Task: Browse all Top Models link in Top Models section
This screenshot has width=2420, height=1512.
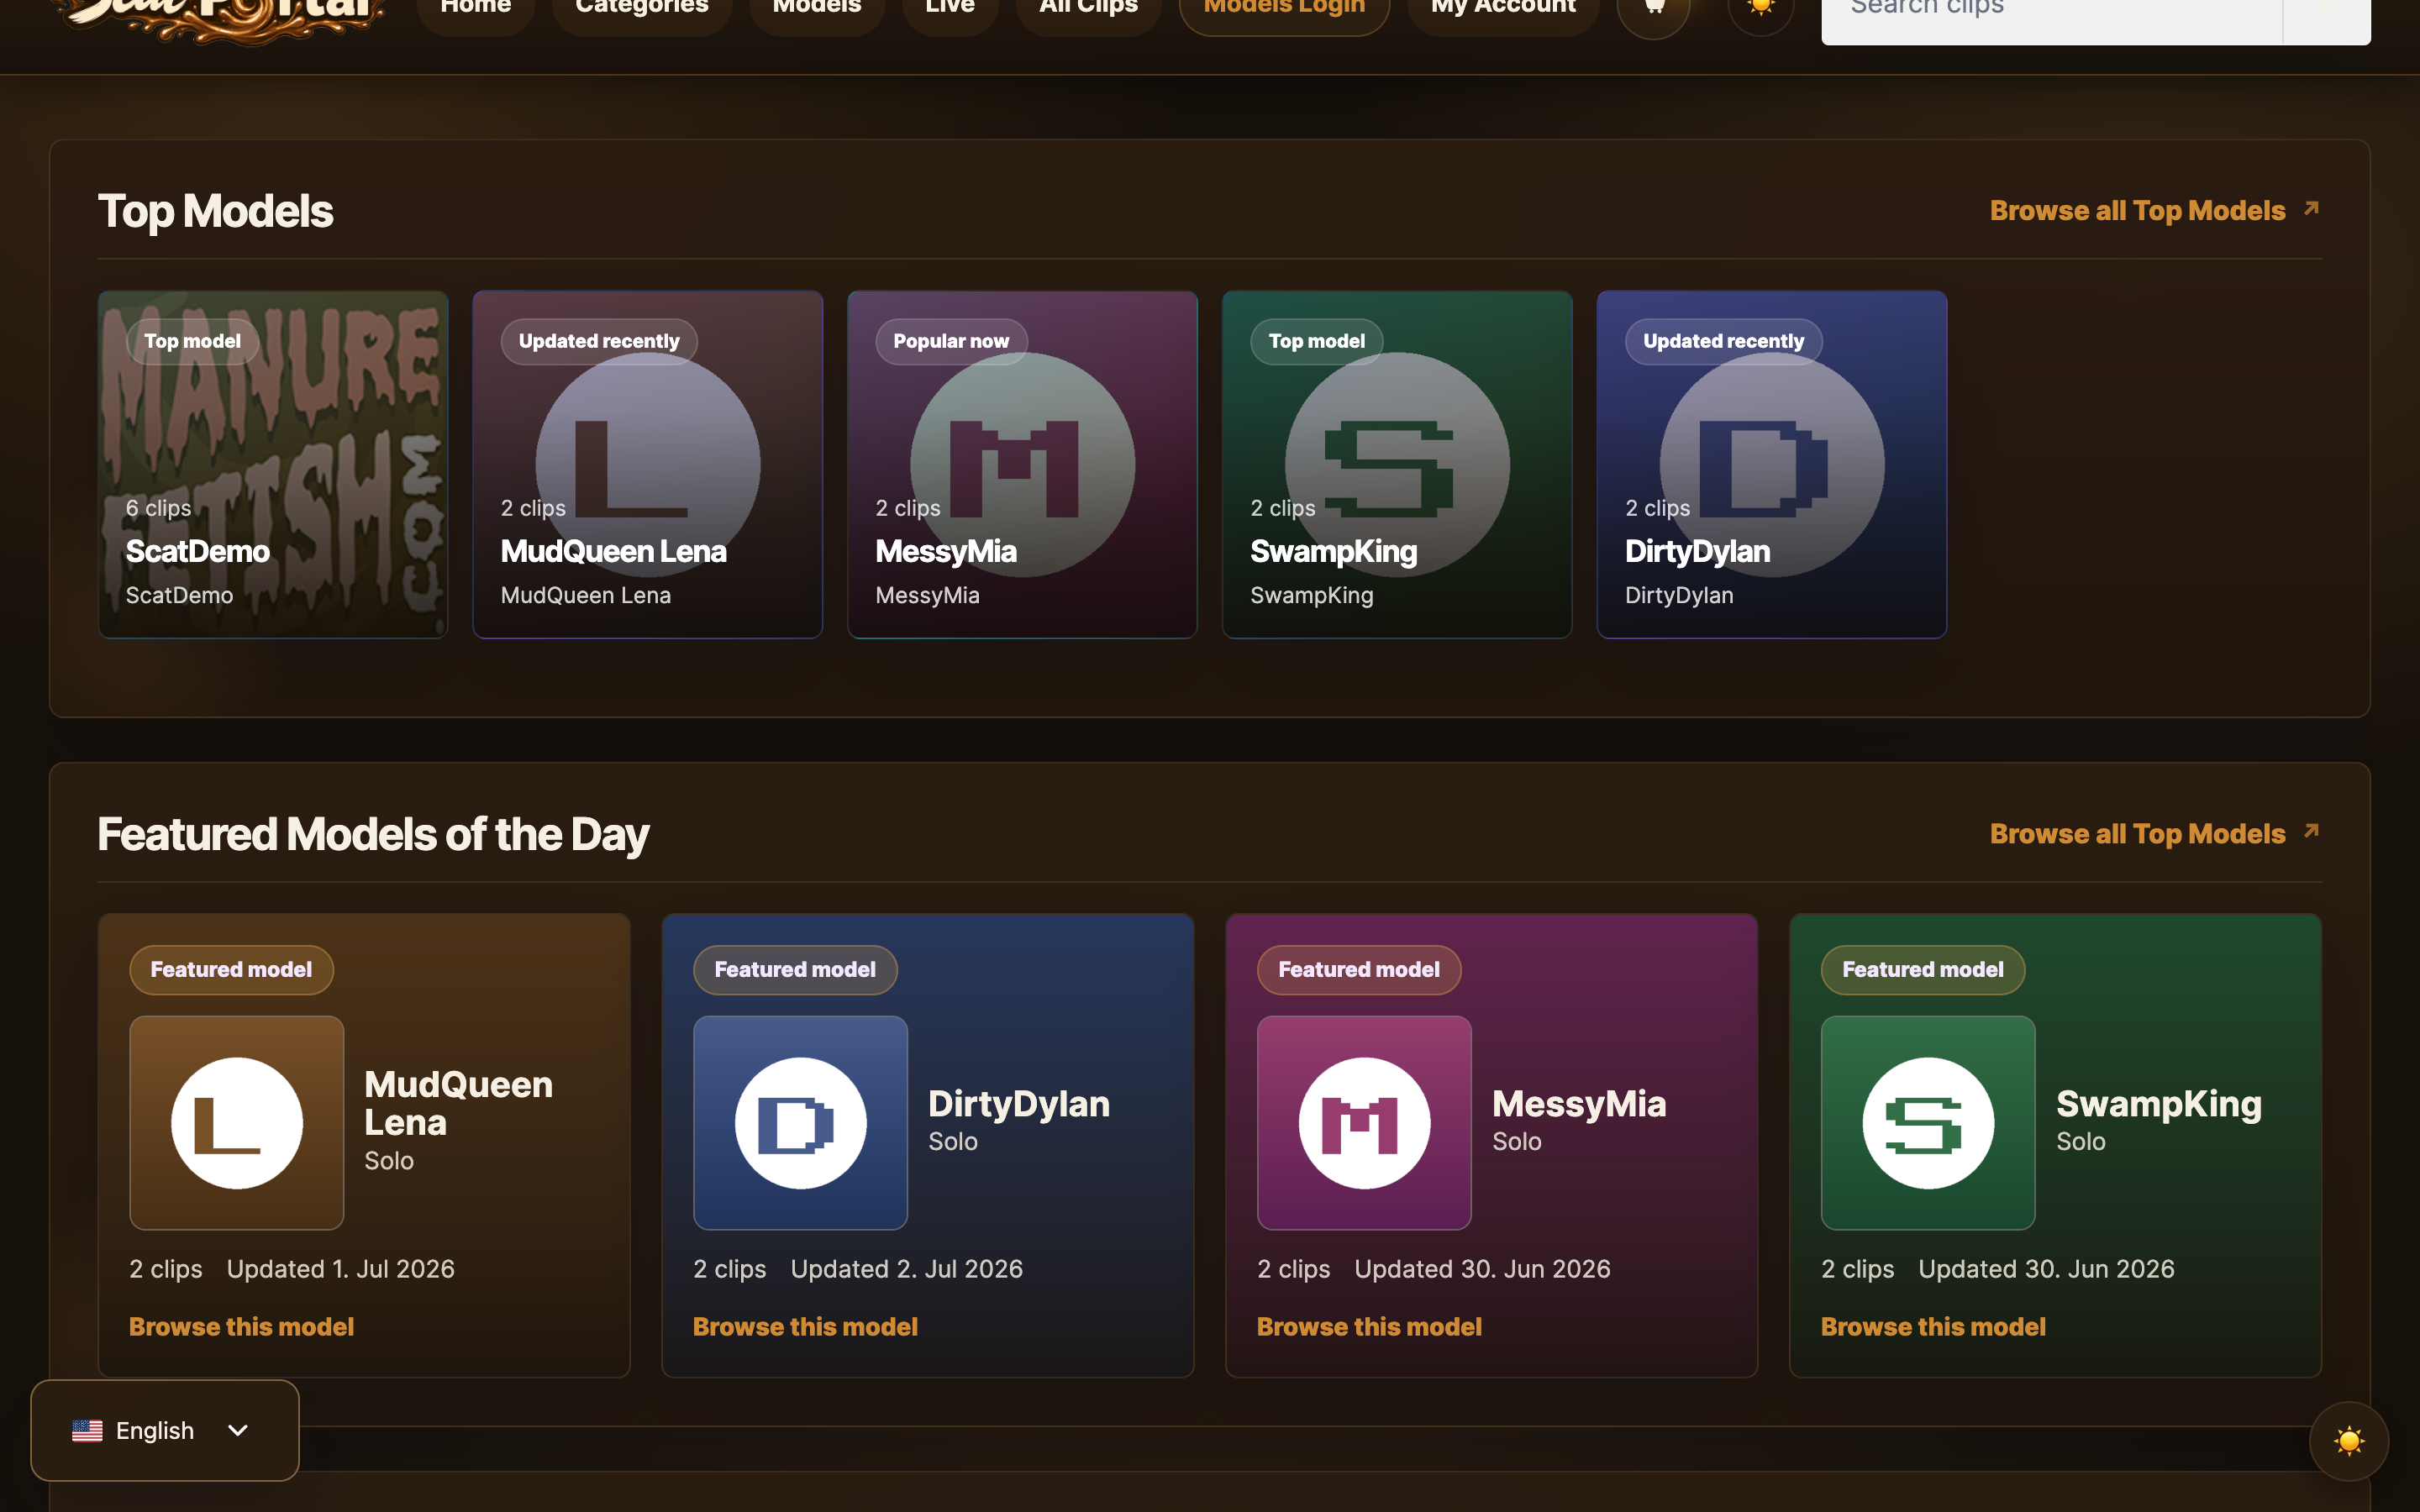Action: coord(2155,211)
